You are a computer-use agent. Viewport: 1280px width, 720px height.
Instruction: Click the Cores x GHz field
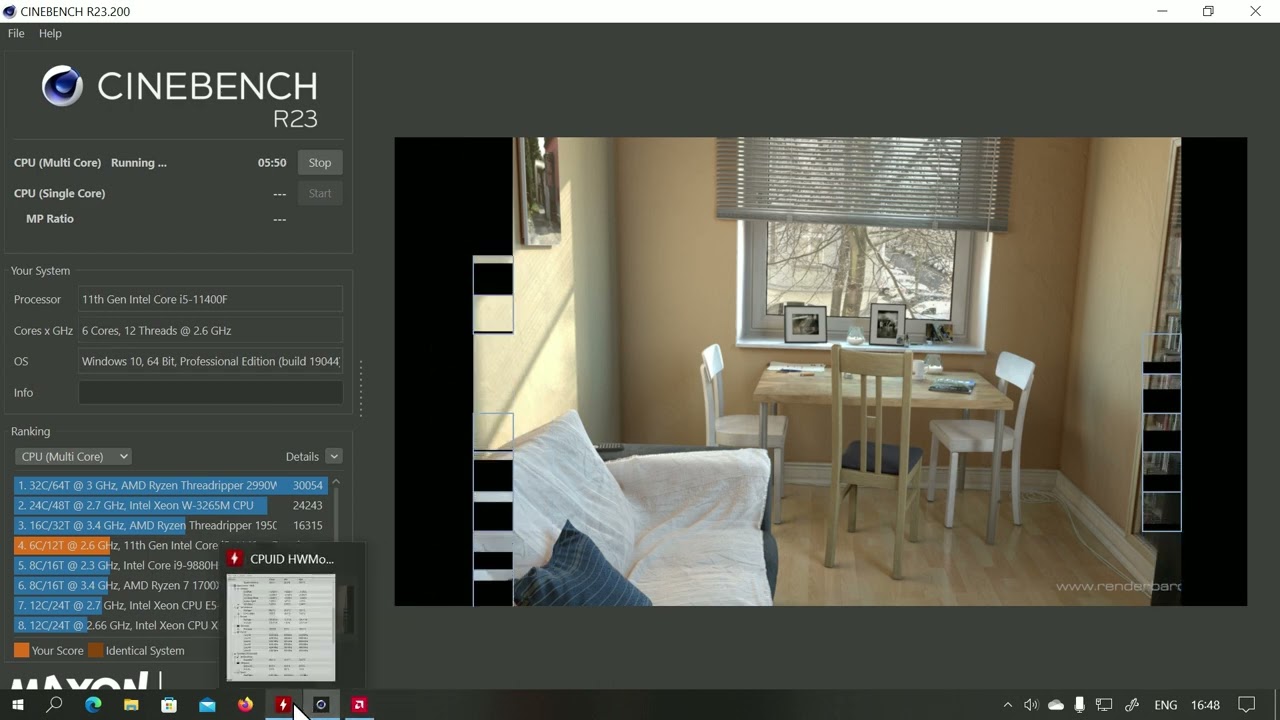point(210,330)
